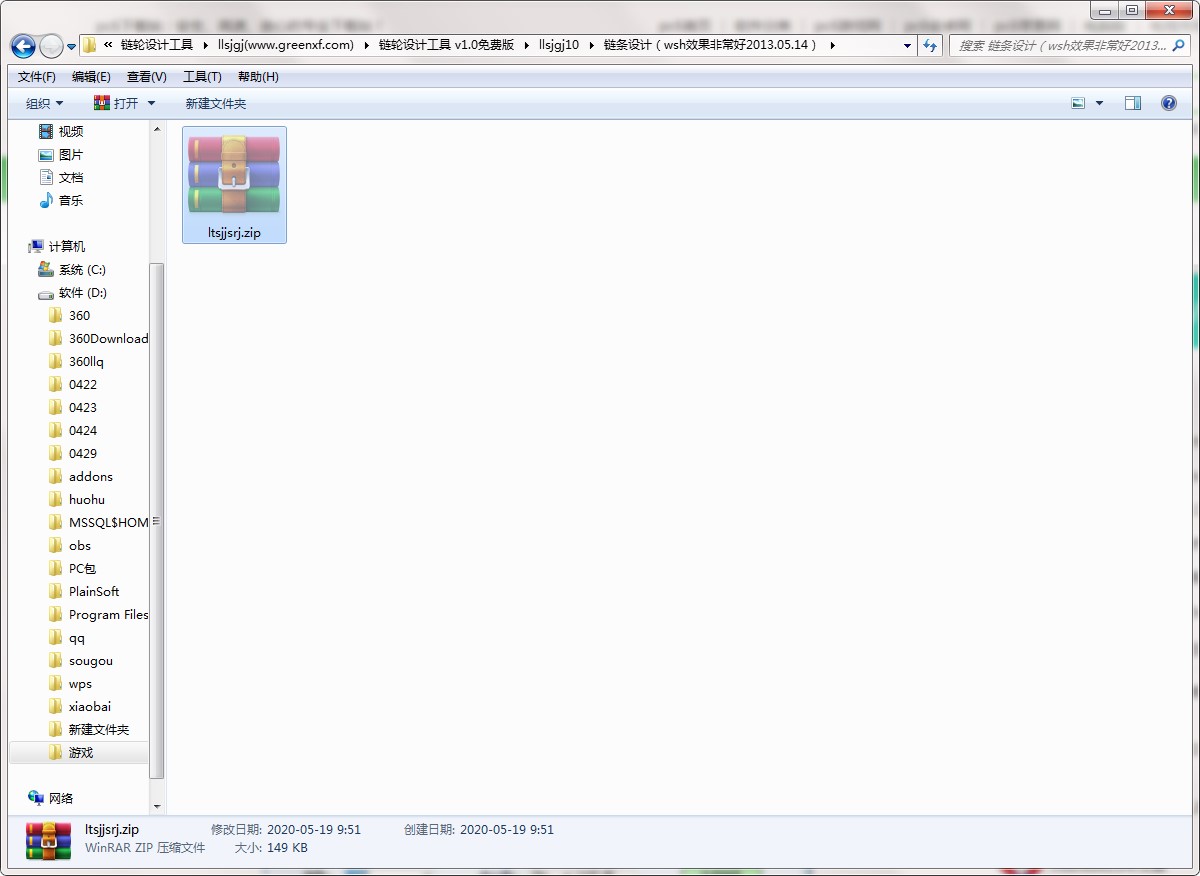The height and width of the screenshot is (876, 1200).
Task: Open 软件 (D:) drive
Action: pos(73,292)
